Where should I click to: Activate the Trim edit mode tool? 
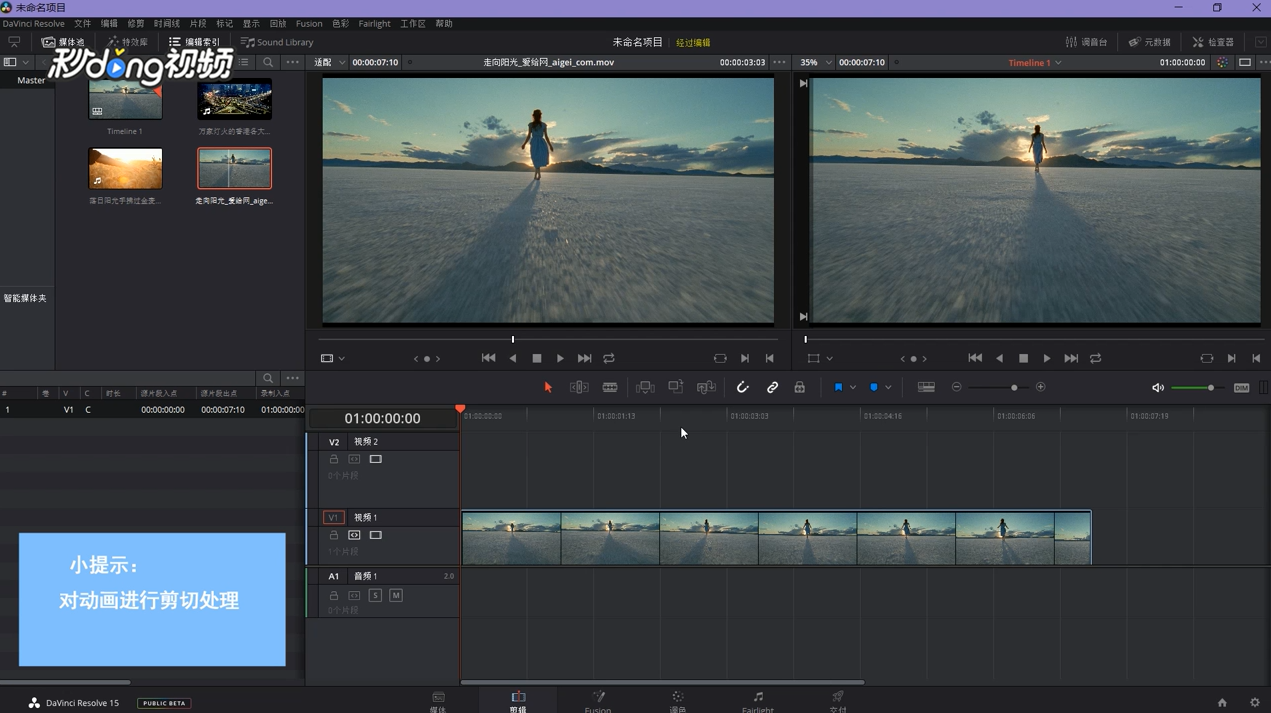point(579,388)
